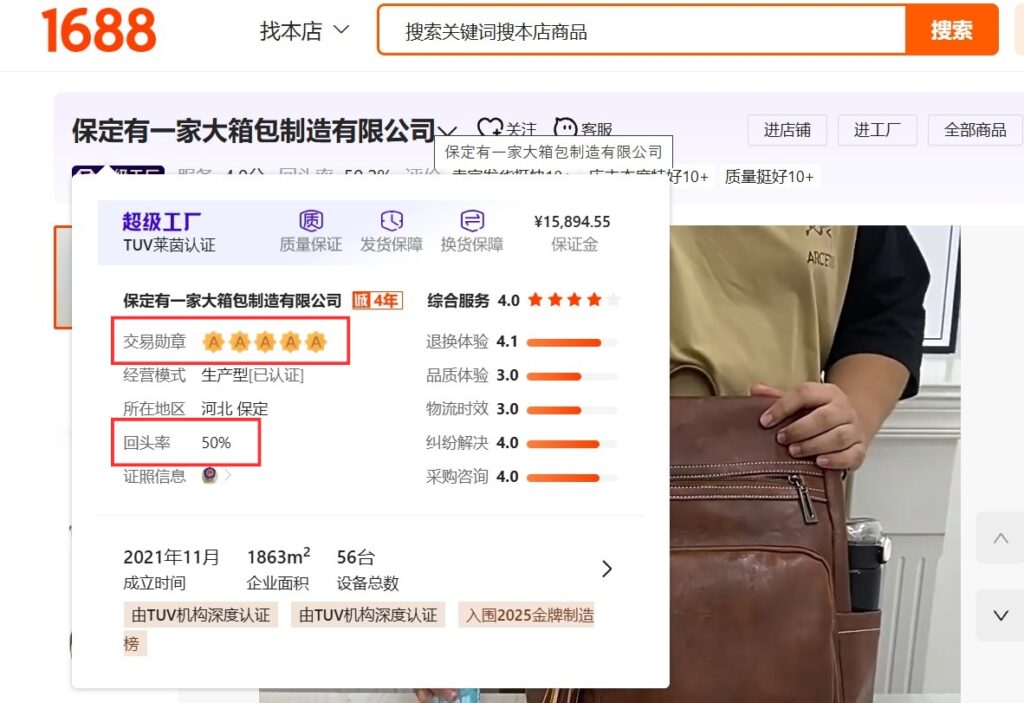
Task: Click the down arrow scroll button
Action: pos(1000,615)
